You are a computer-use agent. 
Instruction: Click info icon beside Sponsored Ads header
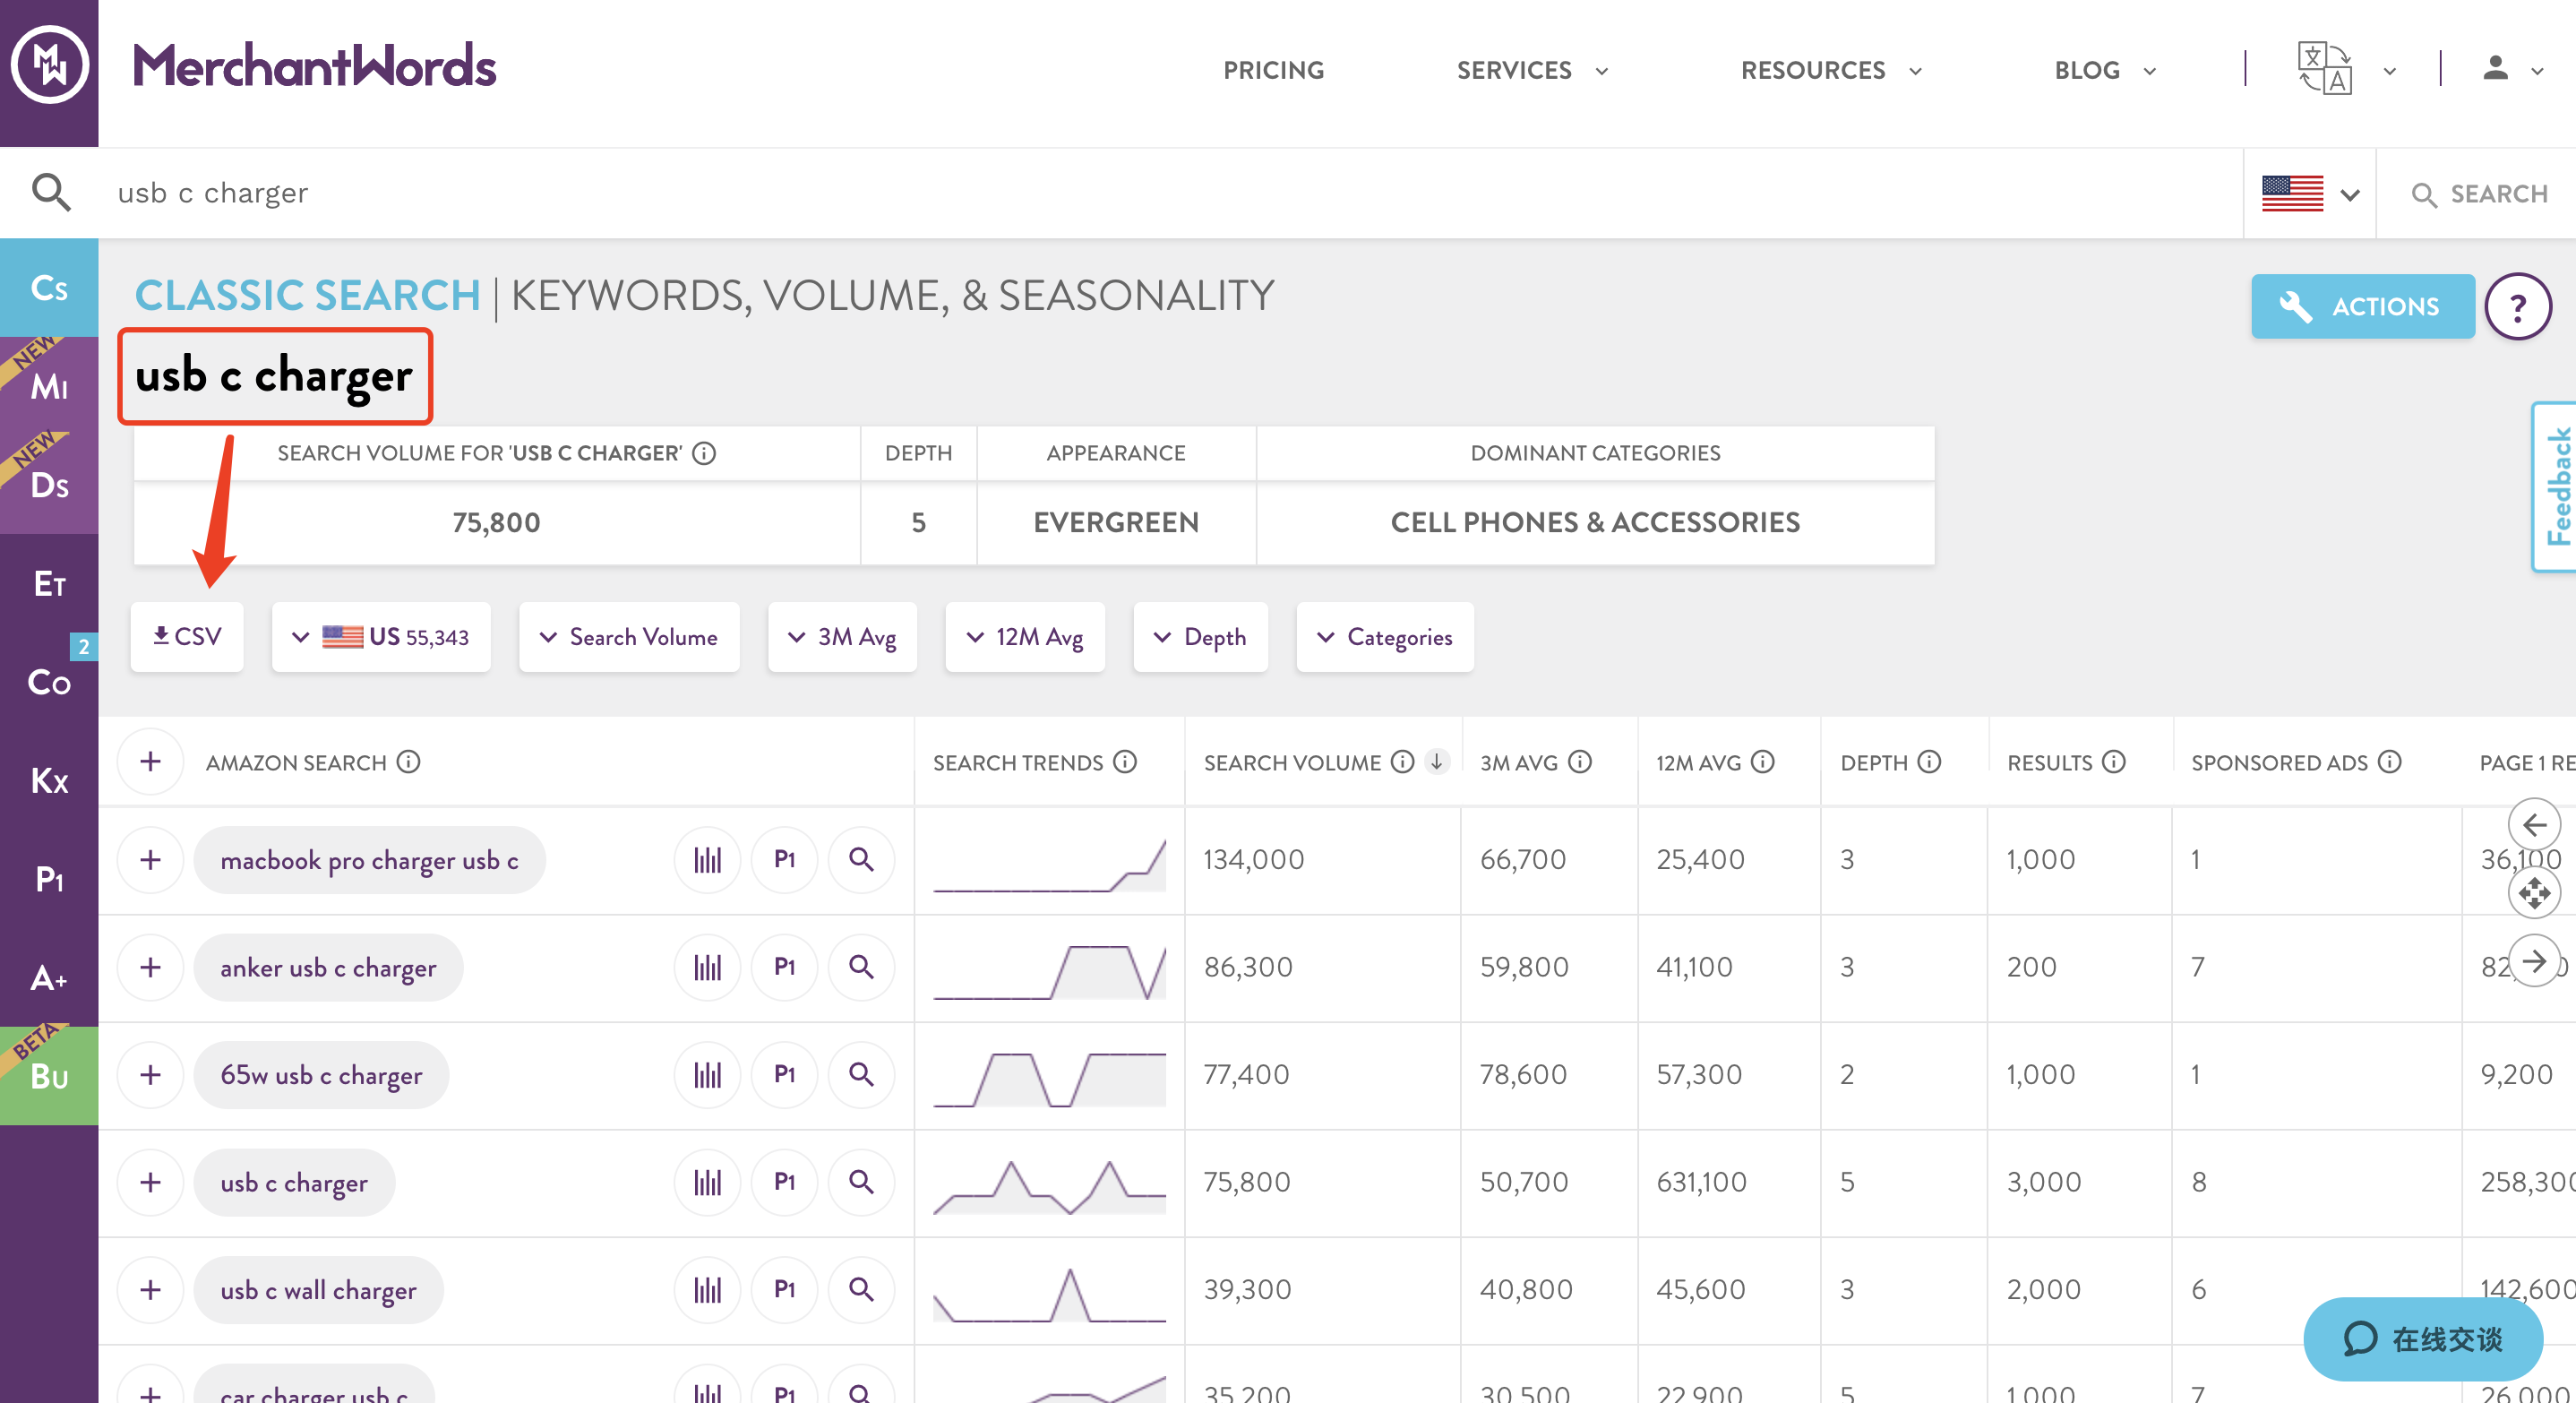coord(2389,762)
